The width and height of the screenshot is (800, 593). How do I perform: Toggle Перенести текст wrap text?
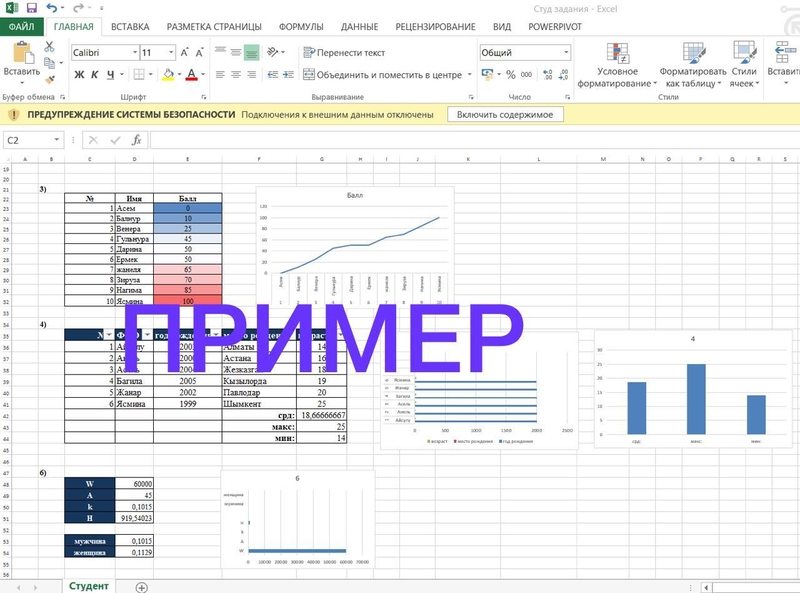(x=345, y=53)
